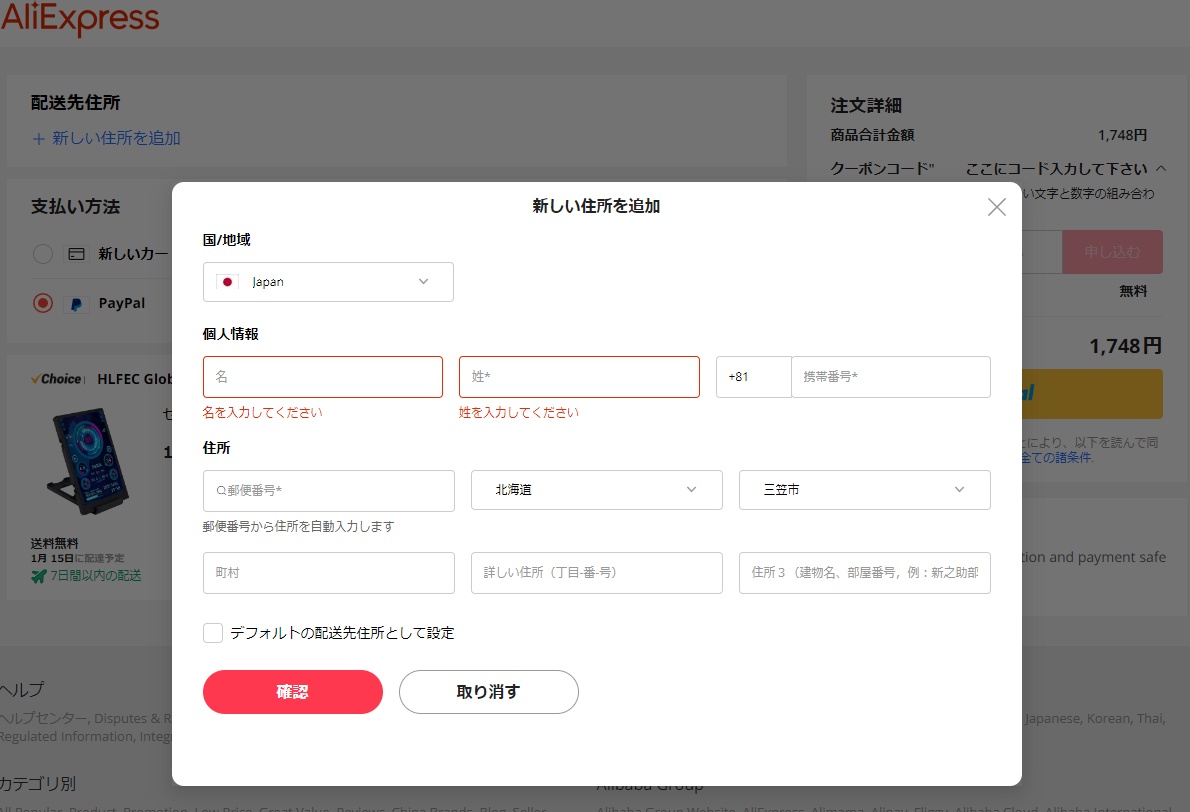Click the PayPal logo icon
Image resolution: width=1190 pixels, height=812 pixels.
[75, 304]
